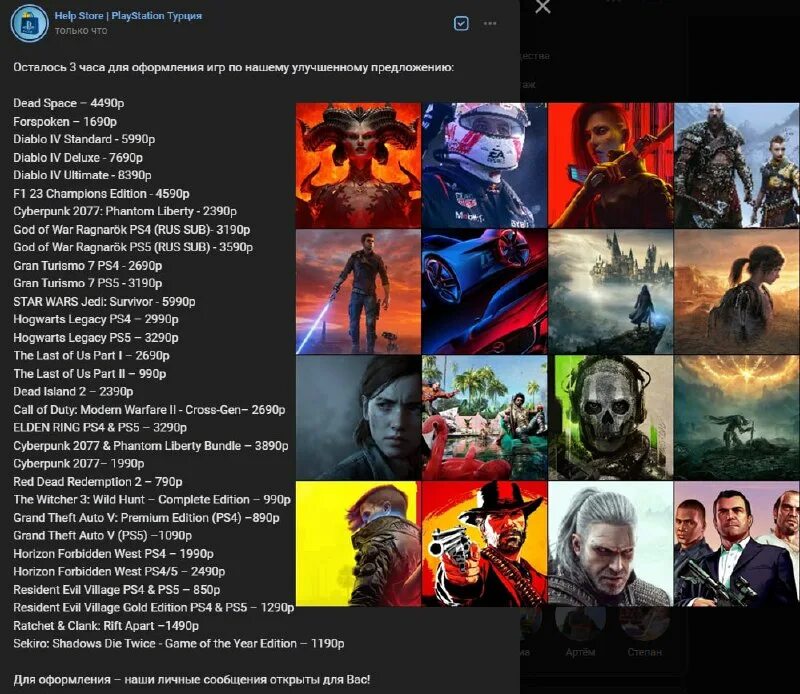
Task: Open the Diablo IV cover thumbnail
Action: pyautogui.click(x=358, y=165)
